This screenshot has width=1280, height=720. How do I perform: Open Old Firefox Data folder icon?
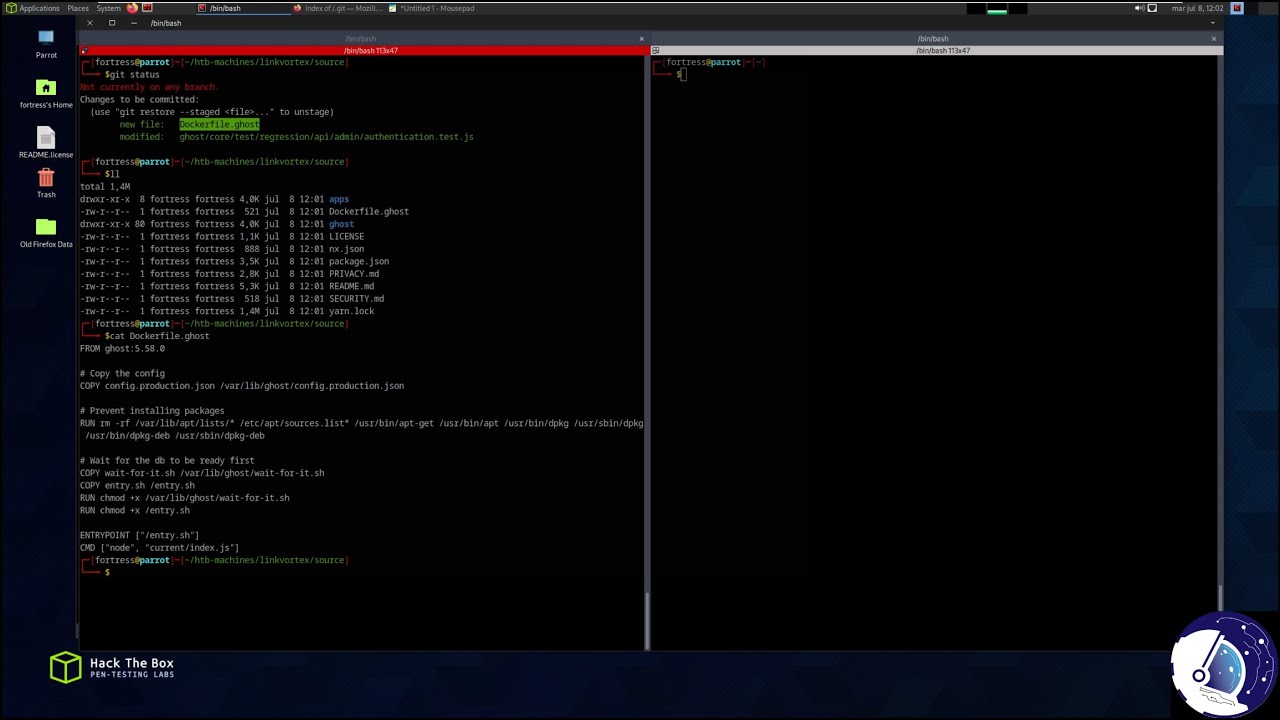point(46,233)
